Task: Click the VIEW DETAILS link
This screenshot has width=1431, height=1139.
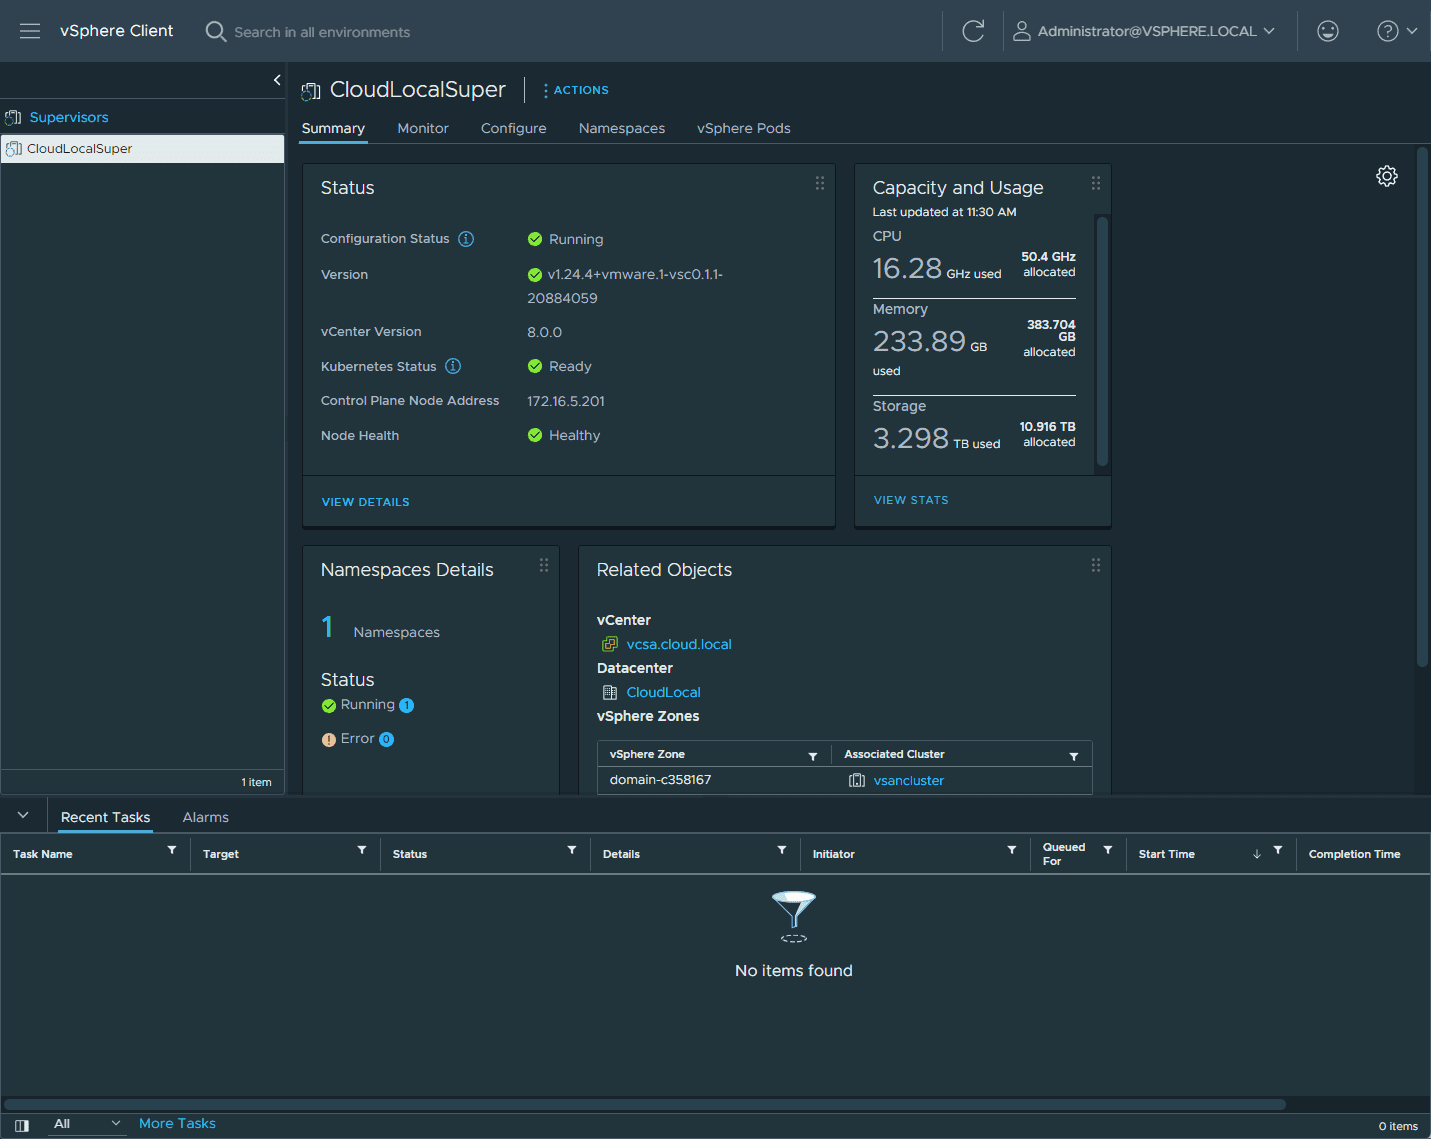Action: (x=365, y=502)
